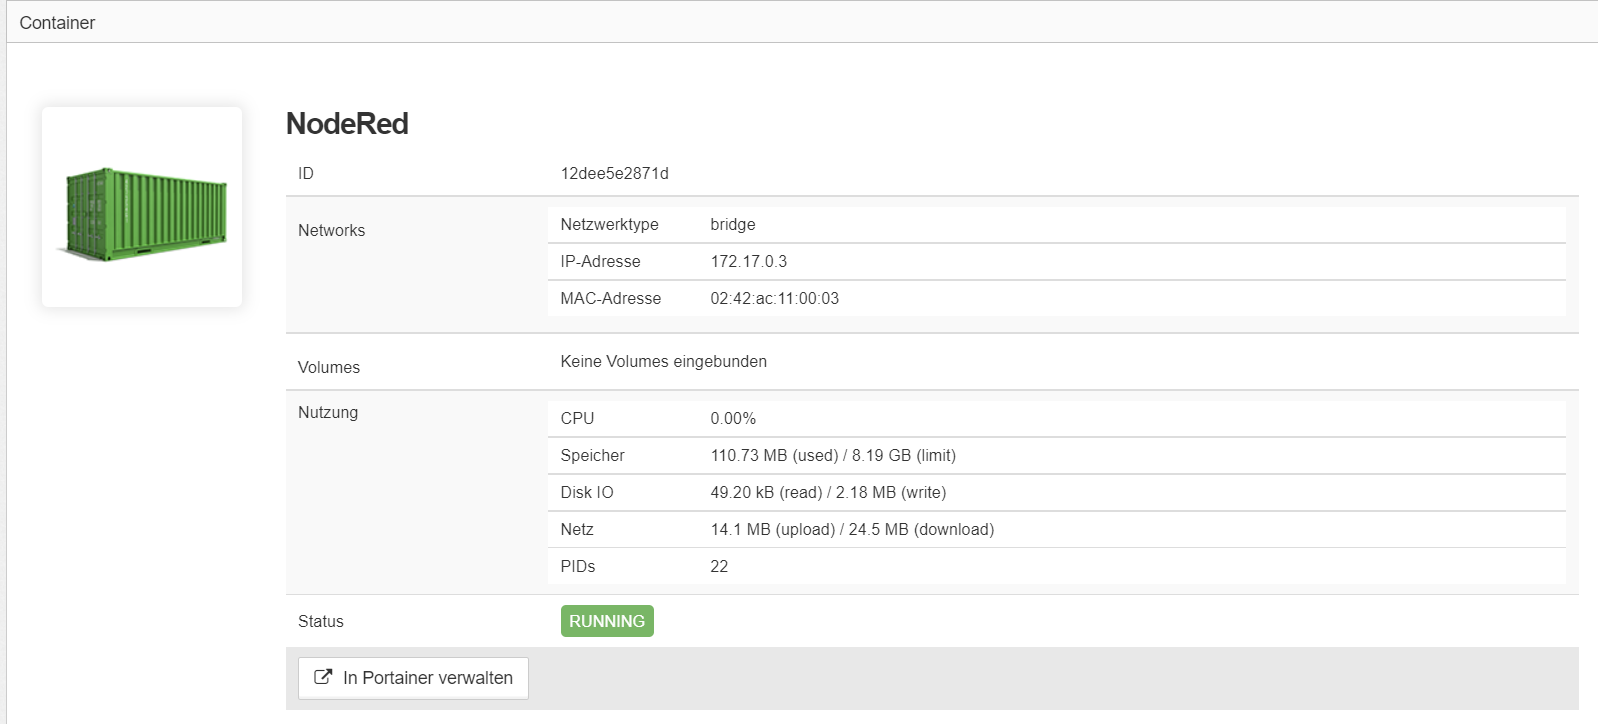Click the CPU label
Screen dimensions: 1598x724
[x=577, y=419]
